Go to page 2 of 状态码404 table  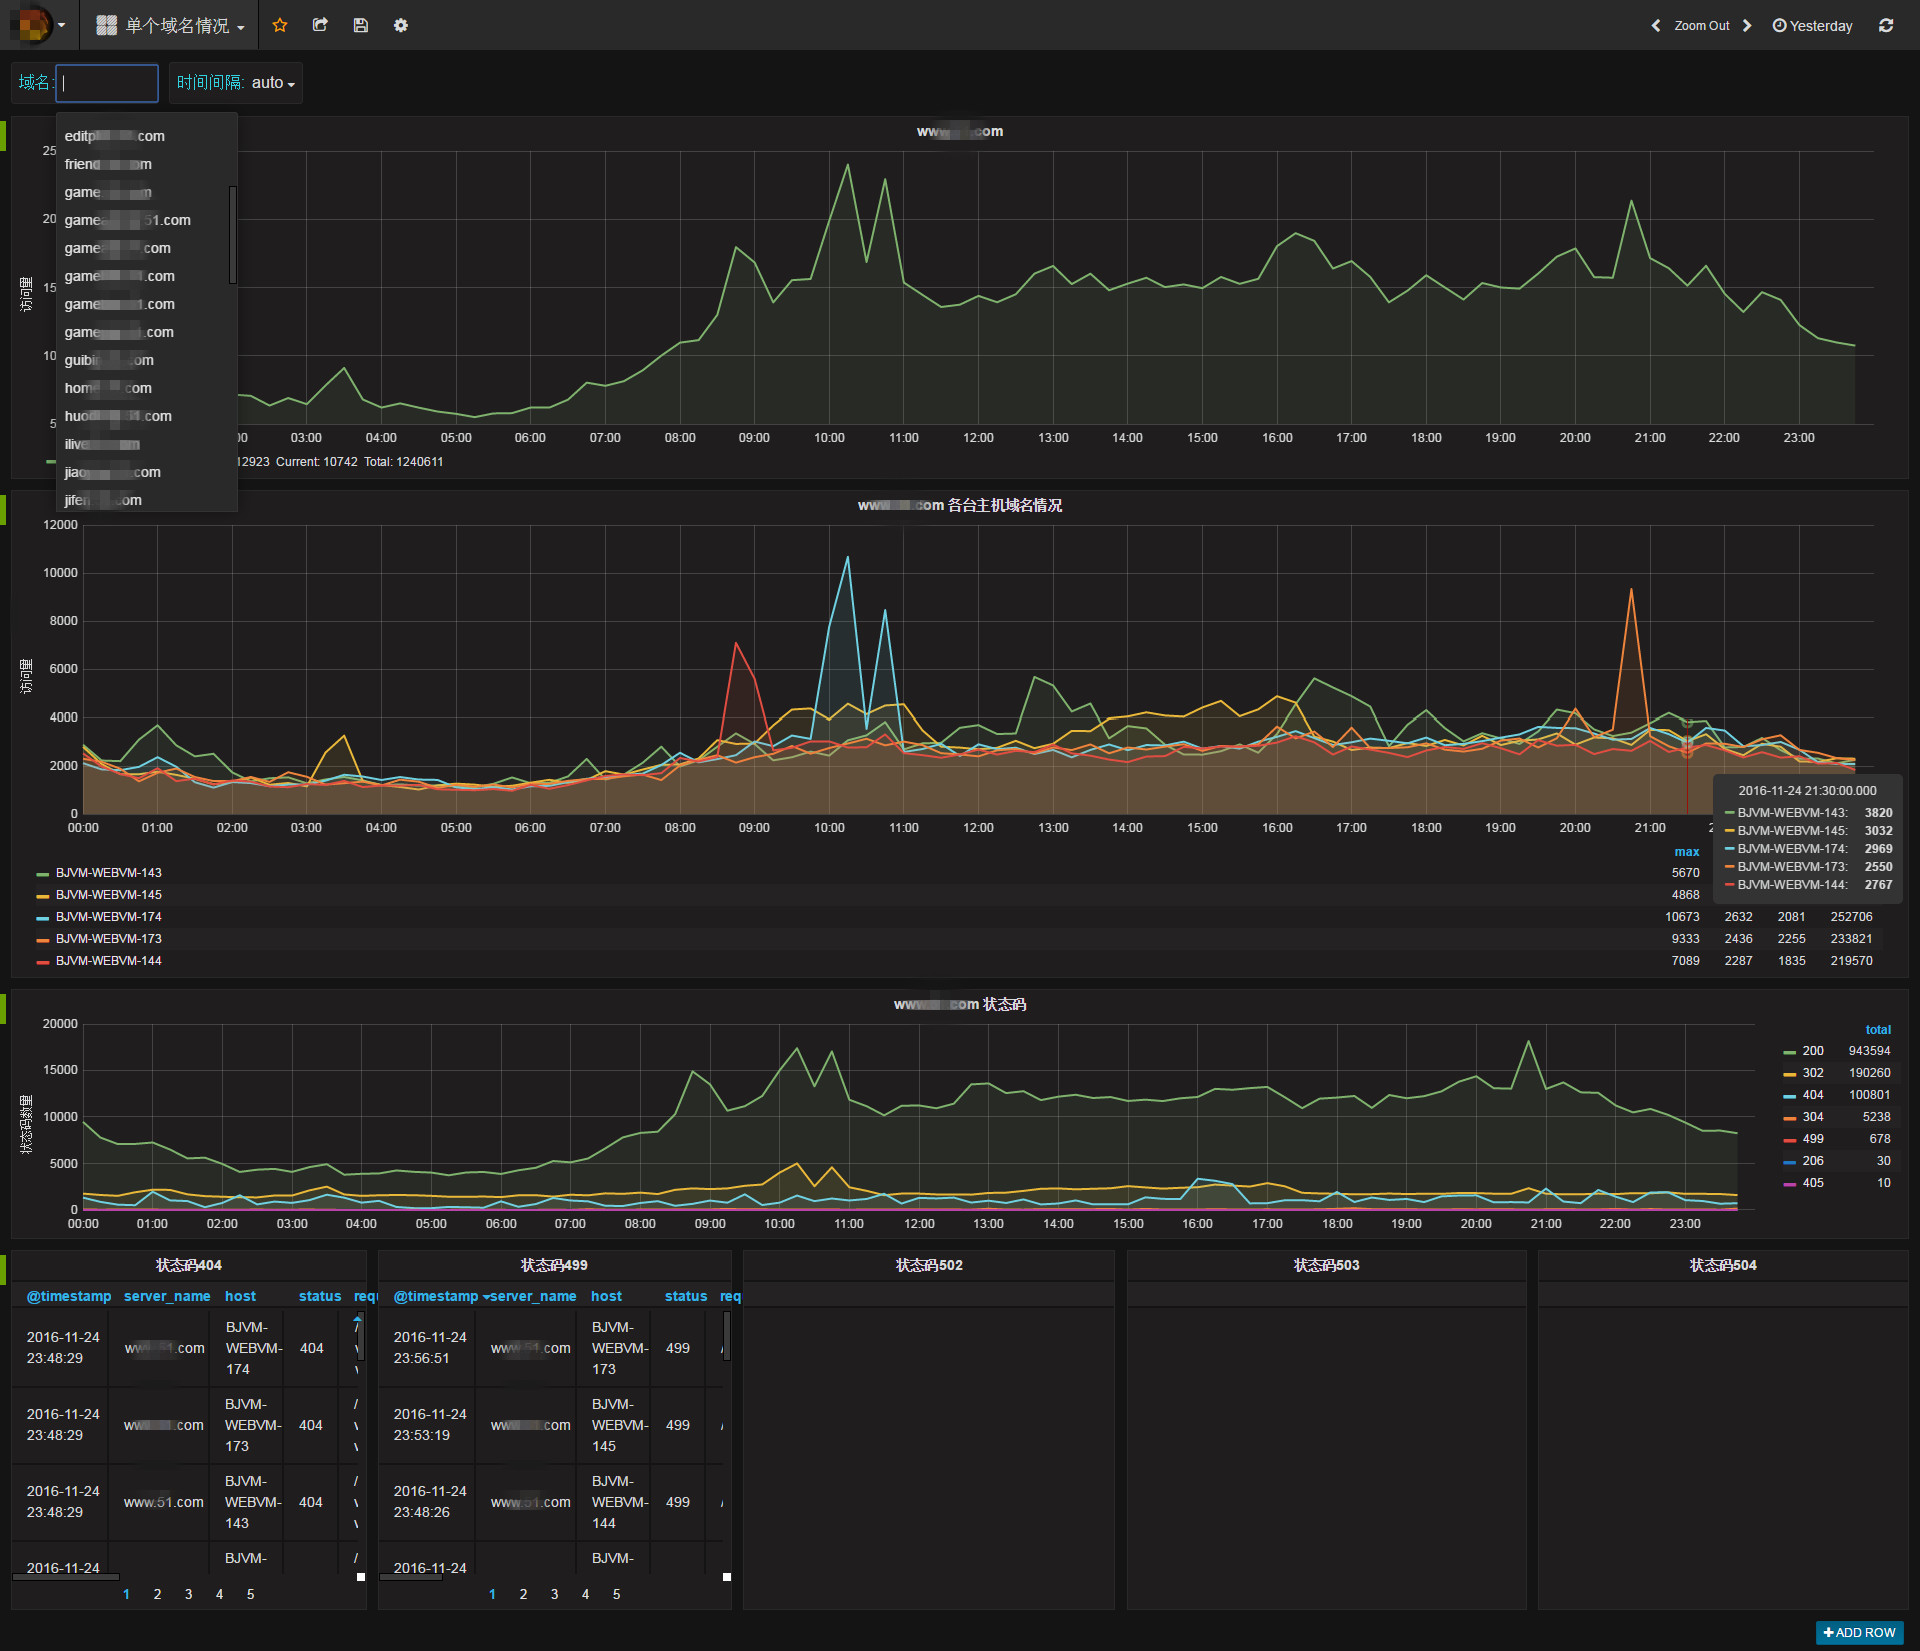[x=157, y=1594]
